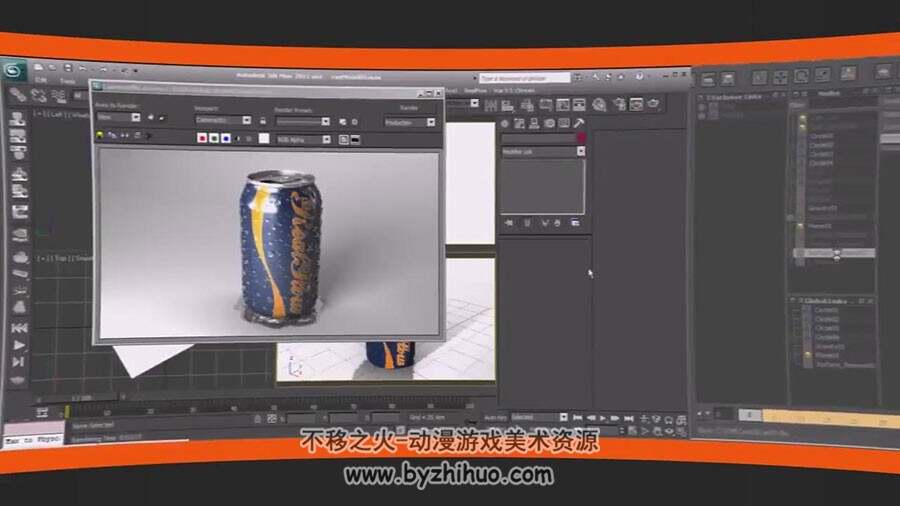900x506 pixels.
Task: Click Clear icon in render window toolbar
Action: (149, 136)
